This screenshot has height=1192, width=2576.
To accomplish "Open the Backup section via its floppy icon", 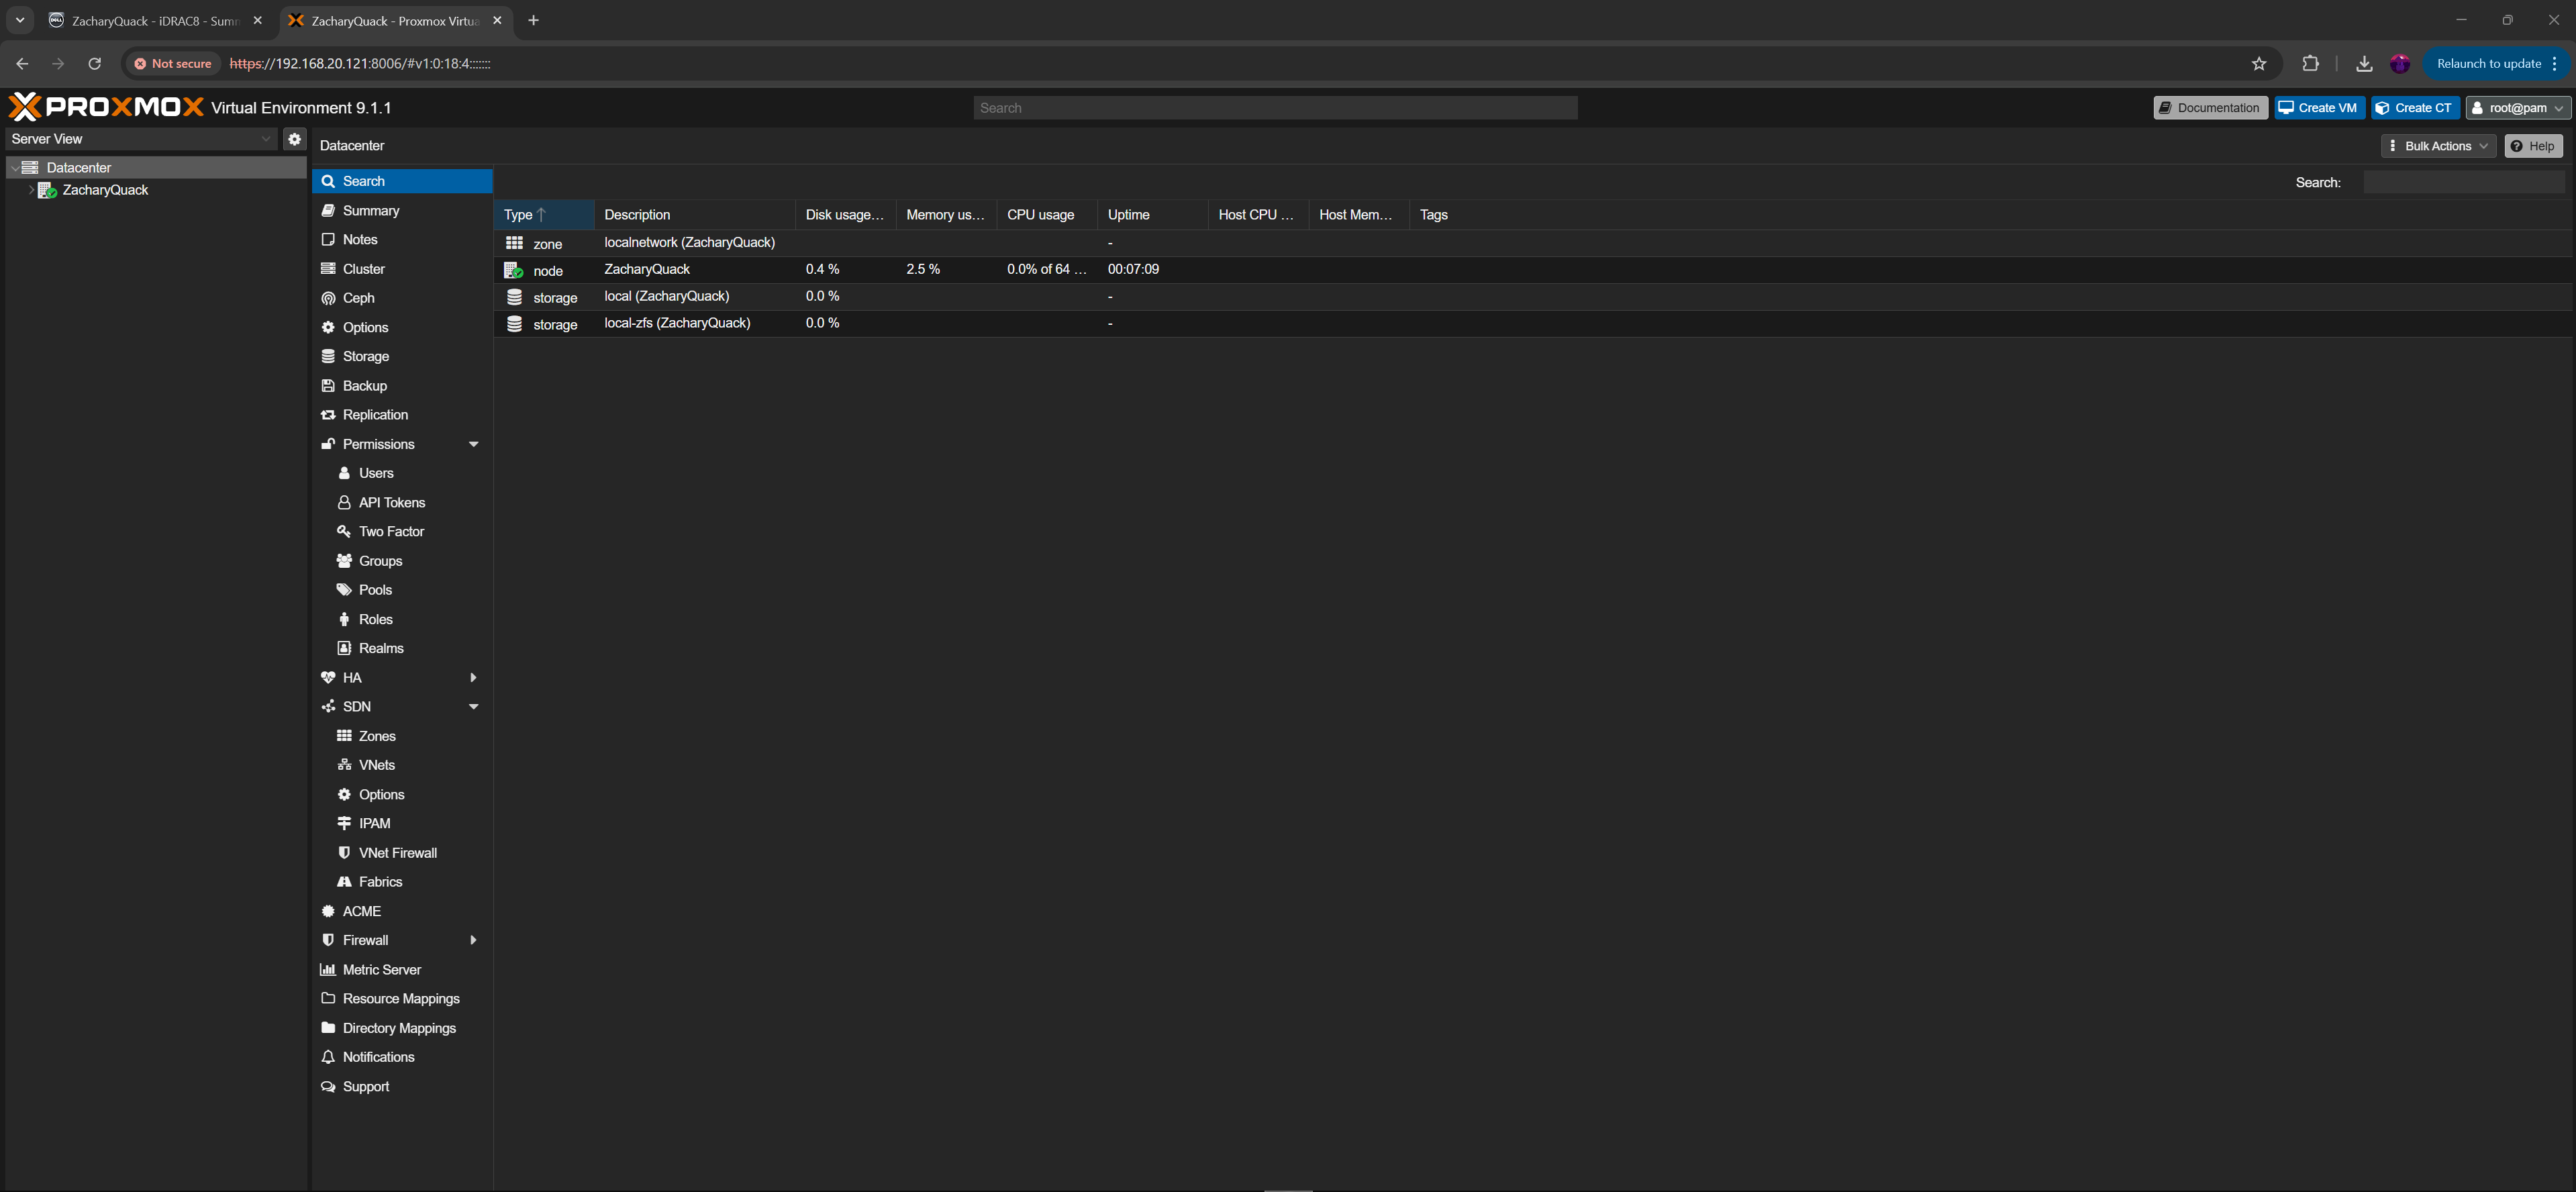I will 328,386.
